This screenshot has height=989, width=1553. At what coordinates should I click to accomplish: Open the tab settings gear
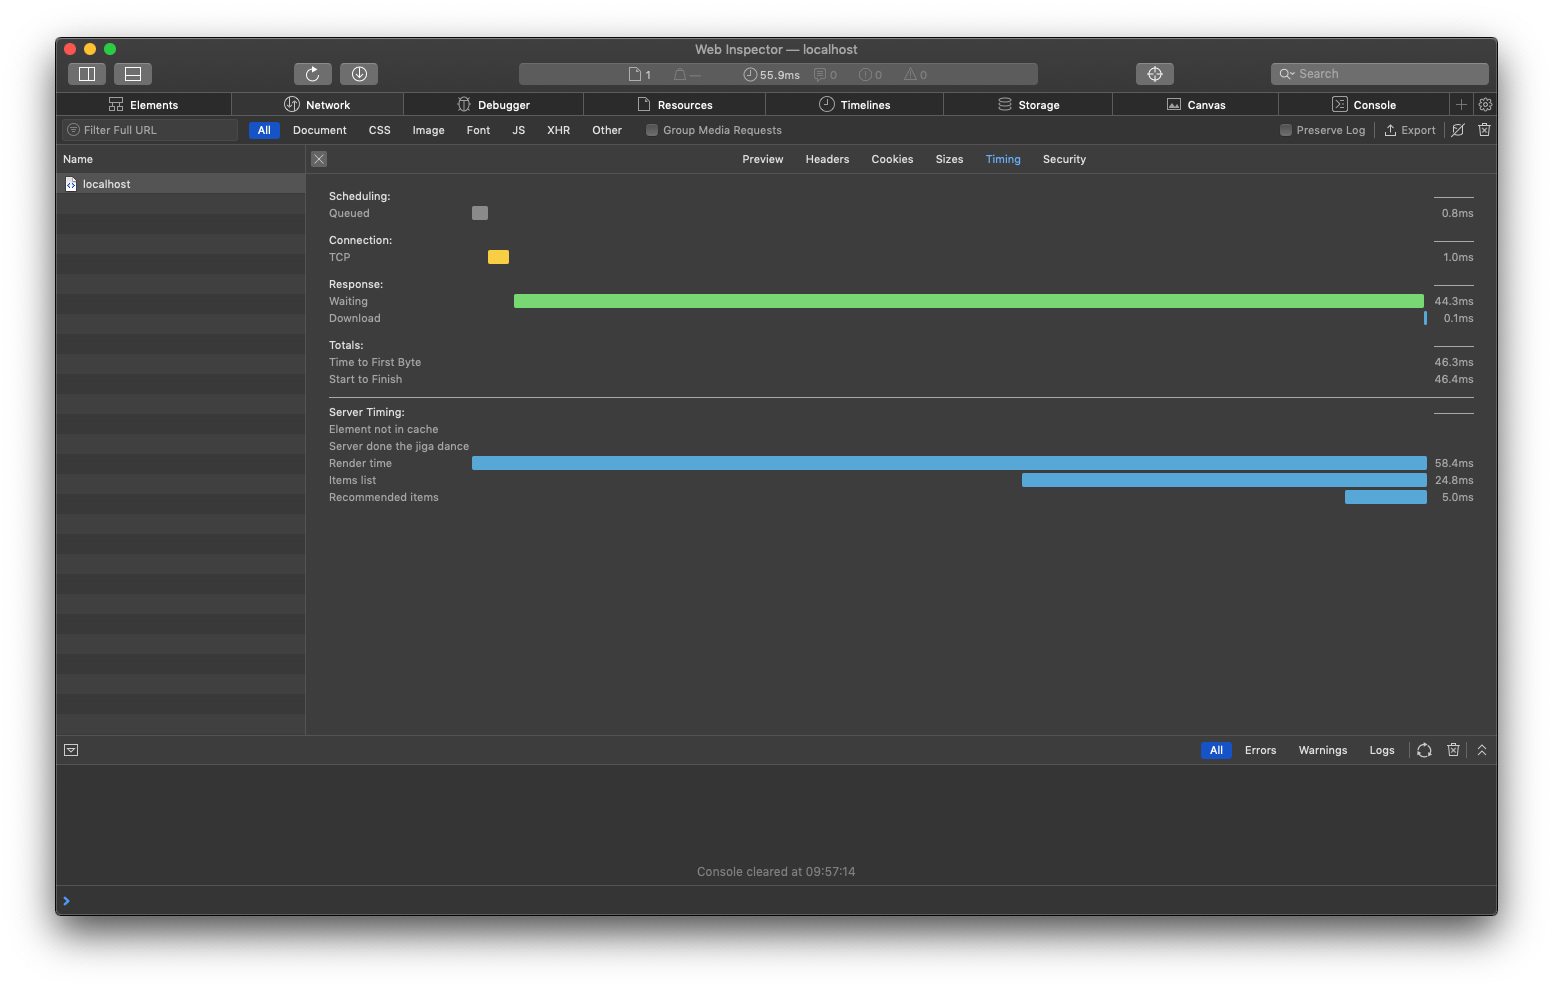(1485, 104)
